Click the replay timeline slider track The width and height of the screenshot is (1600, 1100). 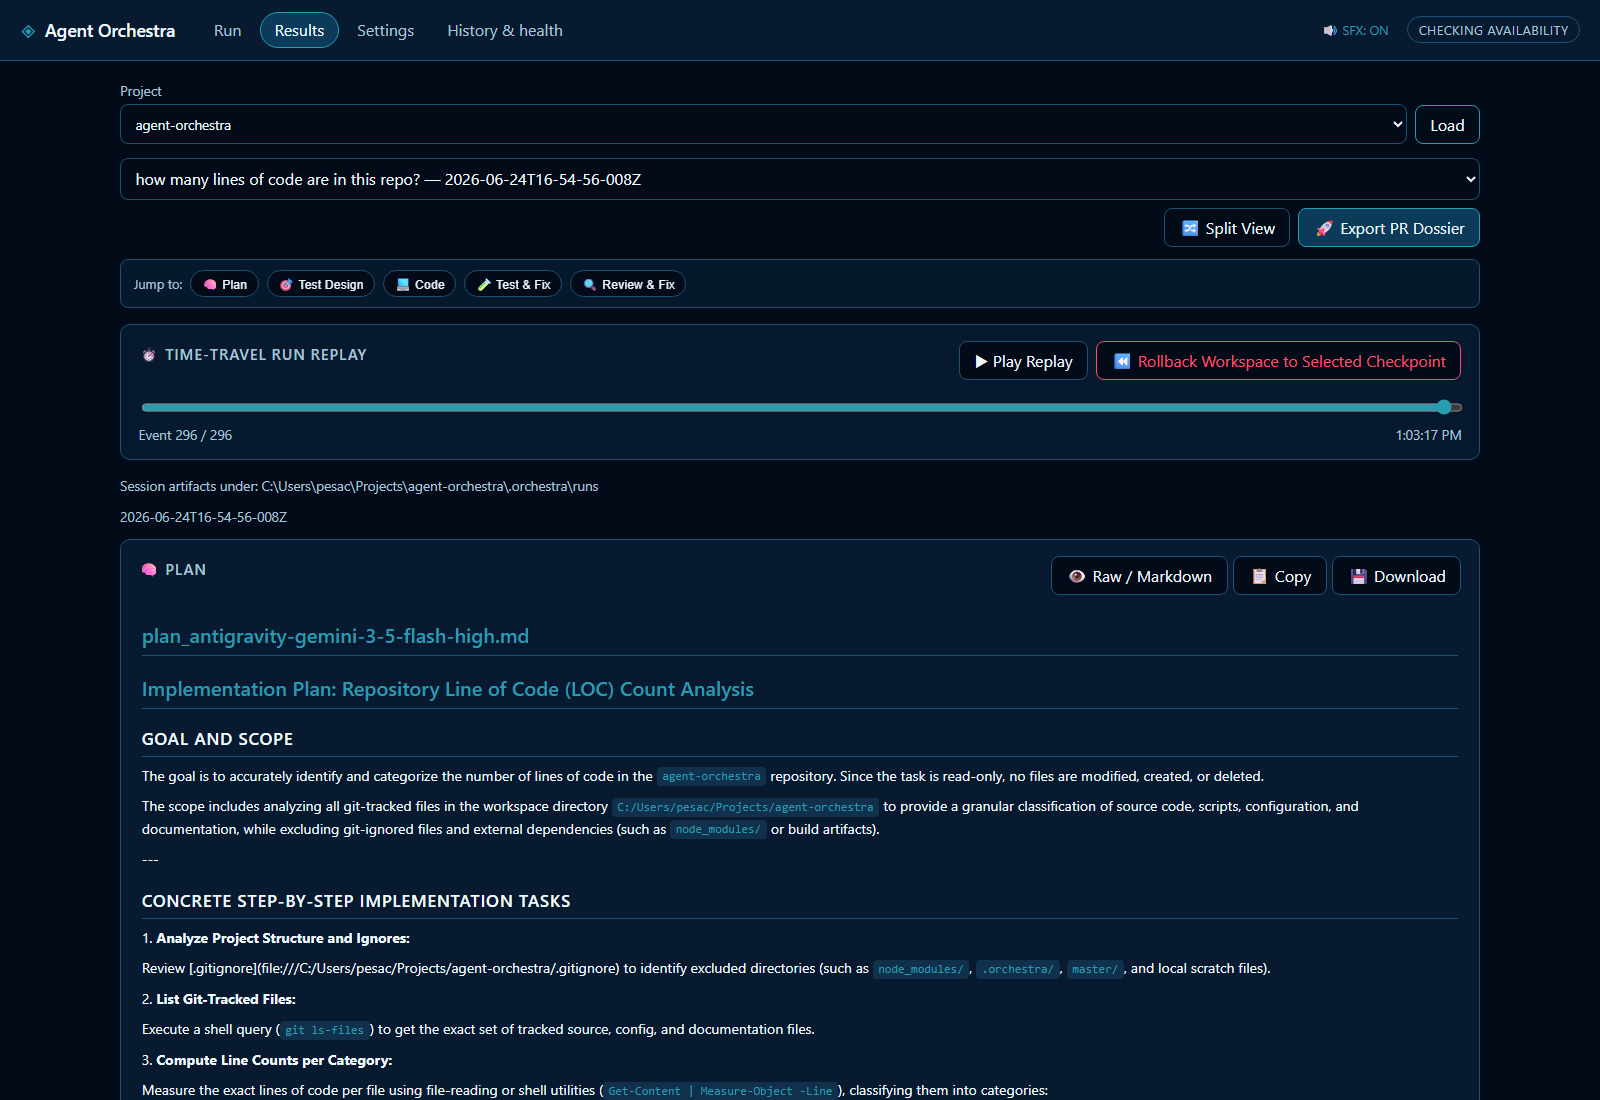pyautogui.click(x=801, y=407)
